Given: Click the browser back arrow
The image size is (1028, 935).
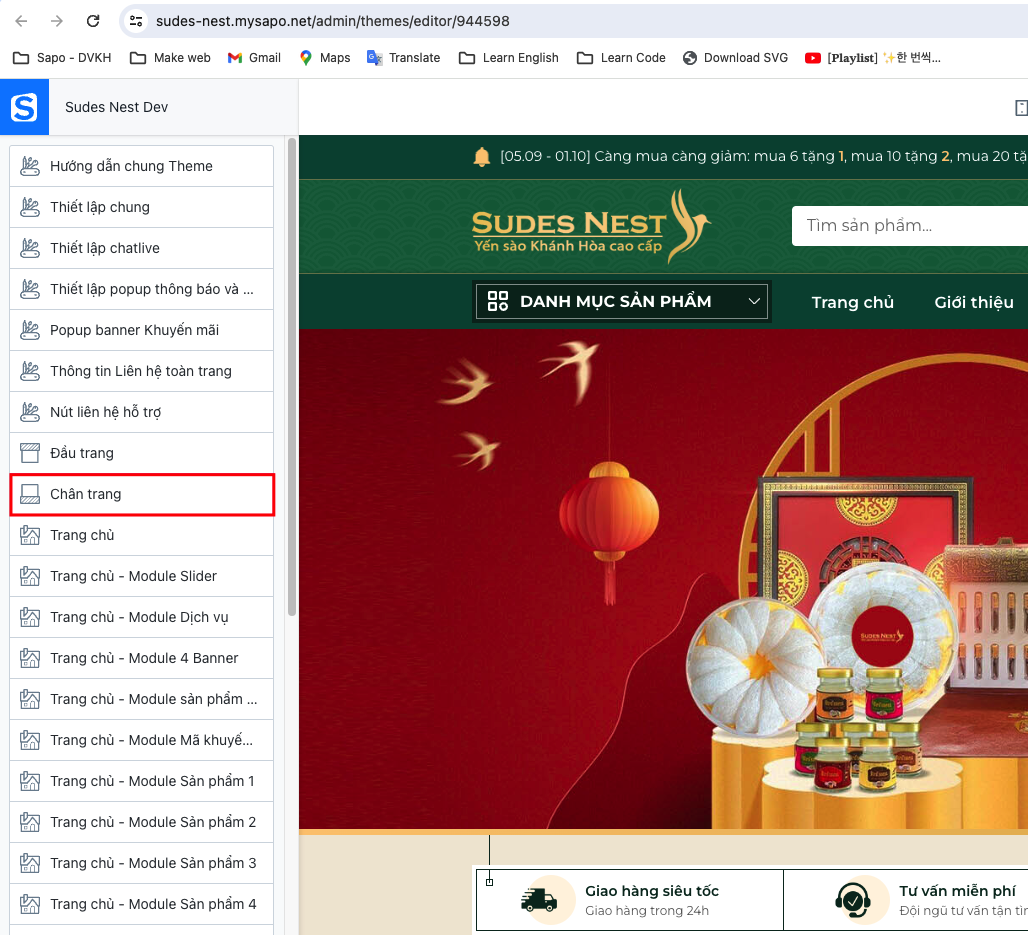Looking at the screenshot, I should click(21, 21).
